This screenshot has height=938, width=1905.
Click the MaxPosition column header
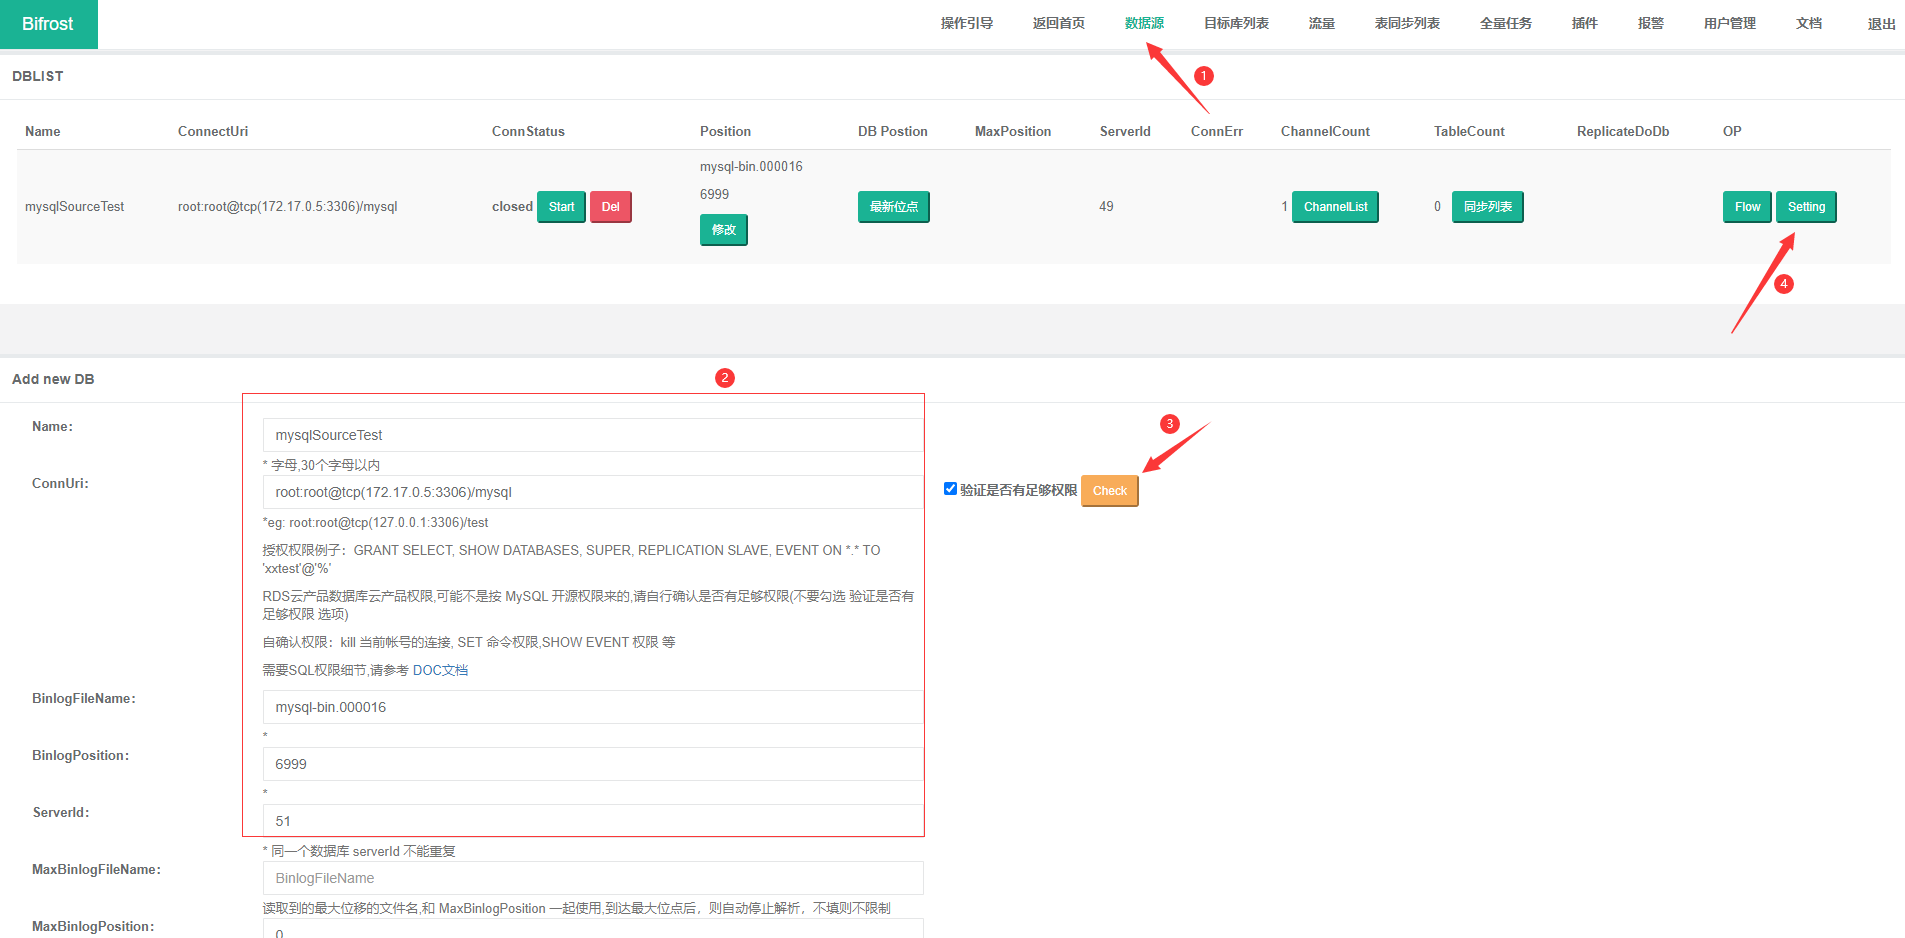tap(1013, 131)
